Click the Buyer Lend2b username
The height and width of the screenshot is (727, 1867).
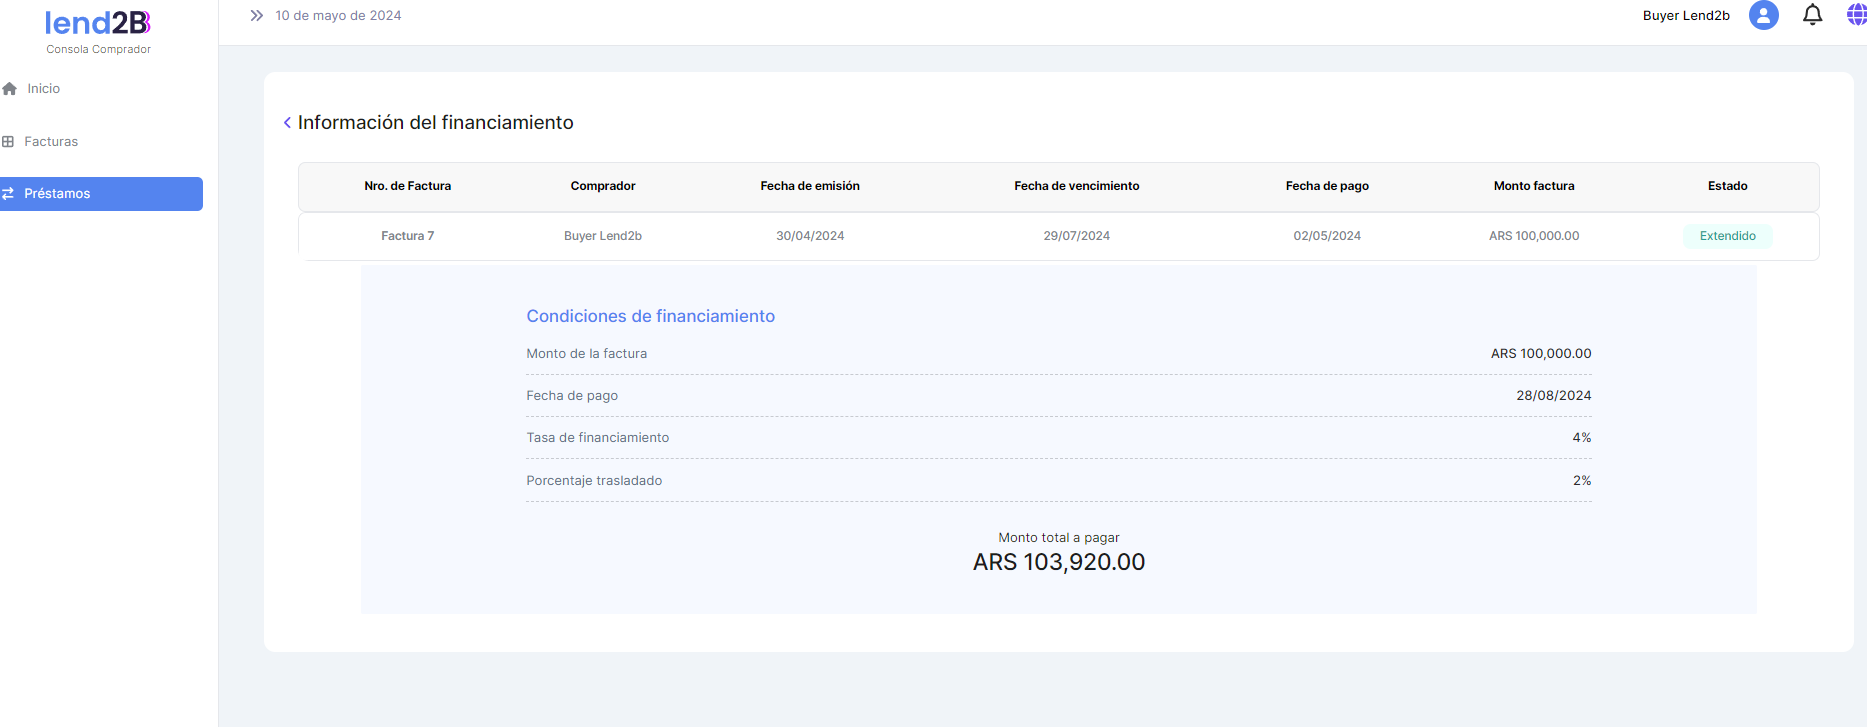1686,16
